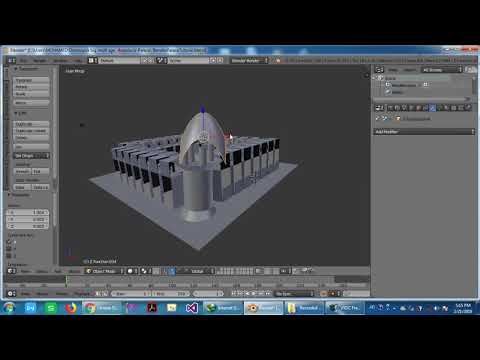This screenshot has width=480, height=360.
Task: Switch to the Render Layers properties tab icon
Action: coord(397,108)
